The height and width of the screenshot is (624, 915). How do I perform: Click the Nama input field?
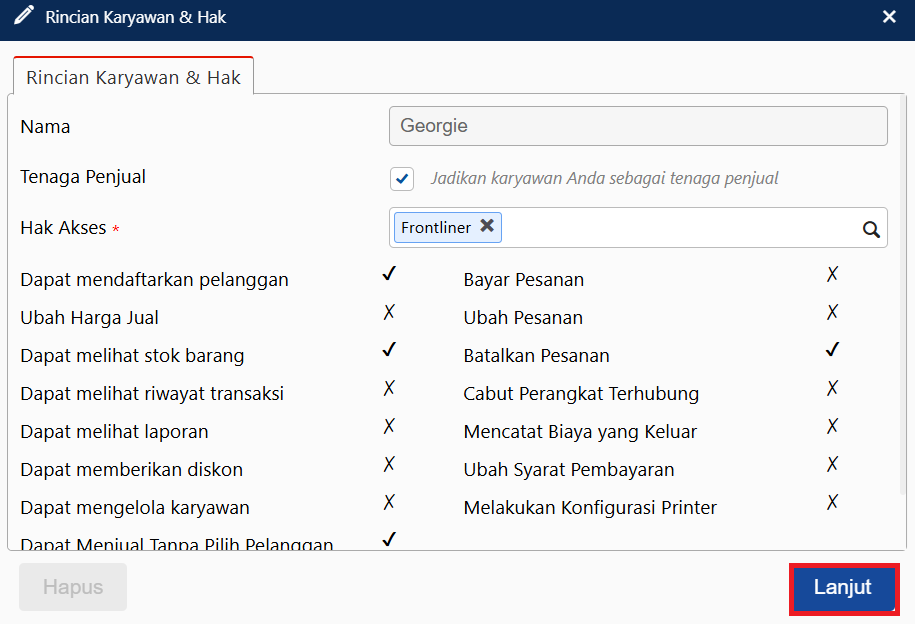[638, 127]
